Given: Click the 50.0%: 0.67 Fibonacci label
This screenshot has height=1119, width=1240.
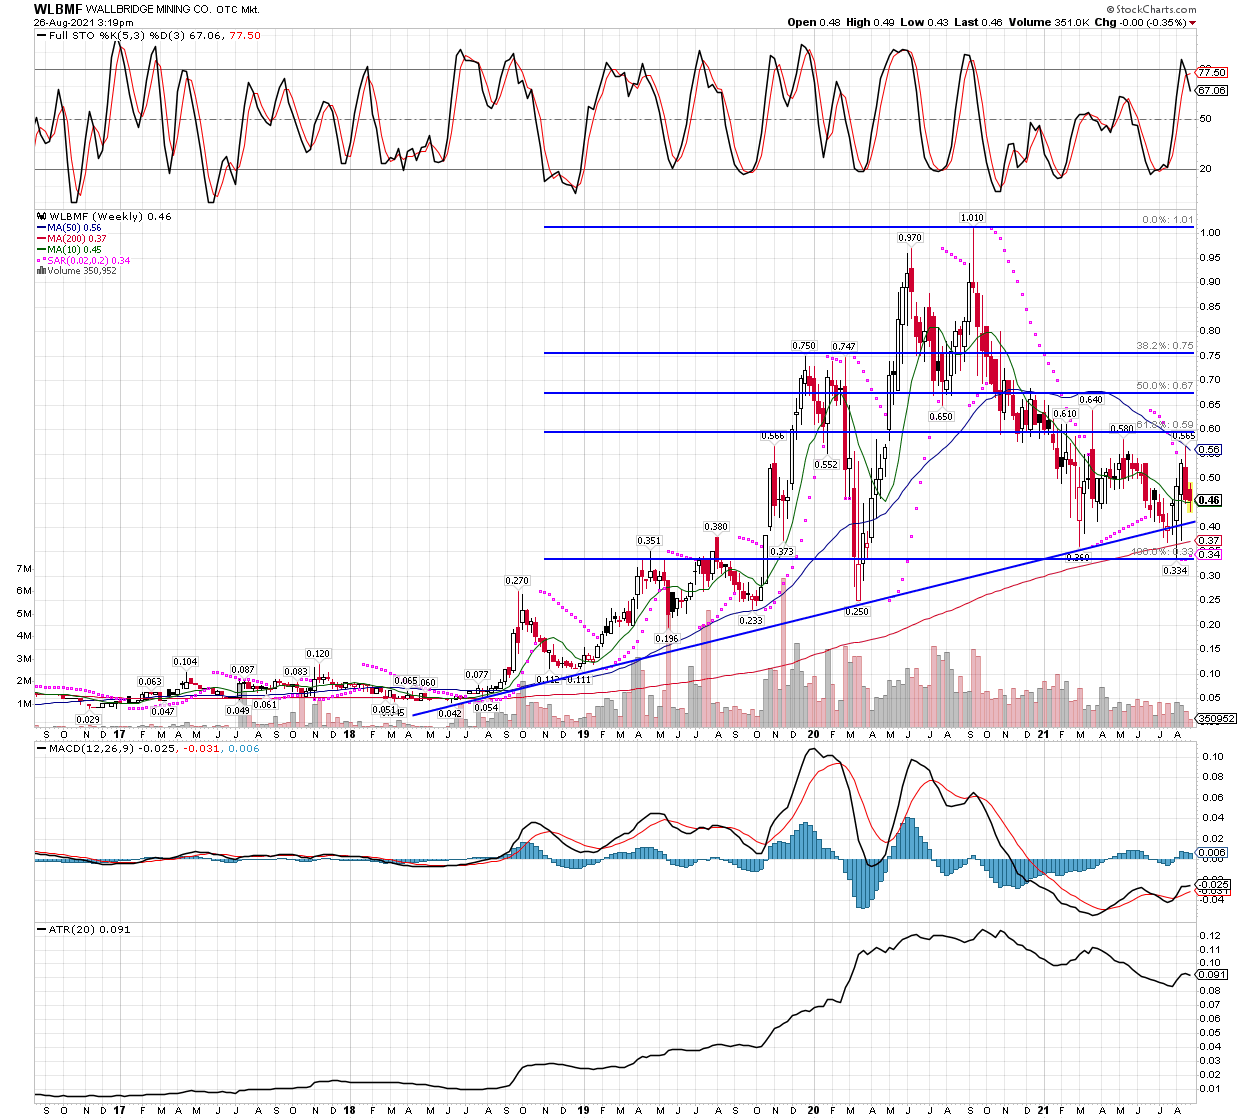Looking at the screenshot, I should pos(1165,386).
